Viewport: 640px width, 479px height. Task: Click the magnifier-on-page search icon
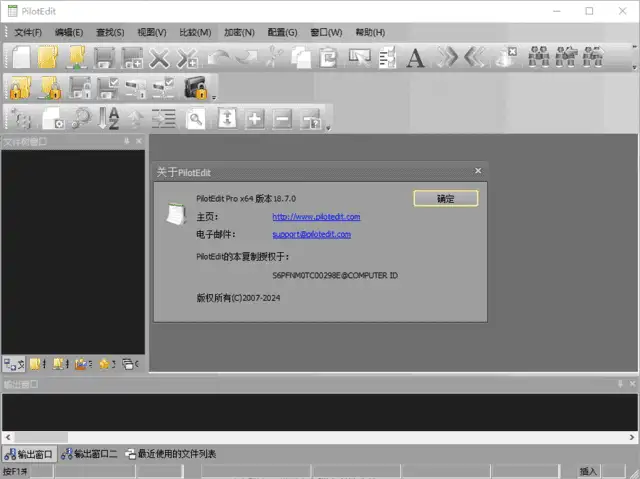[x=196, y=119]
